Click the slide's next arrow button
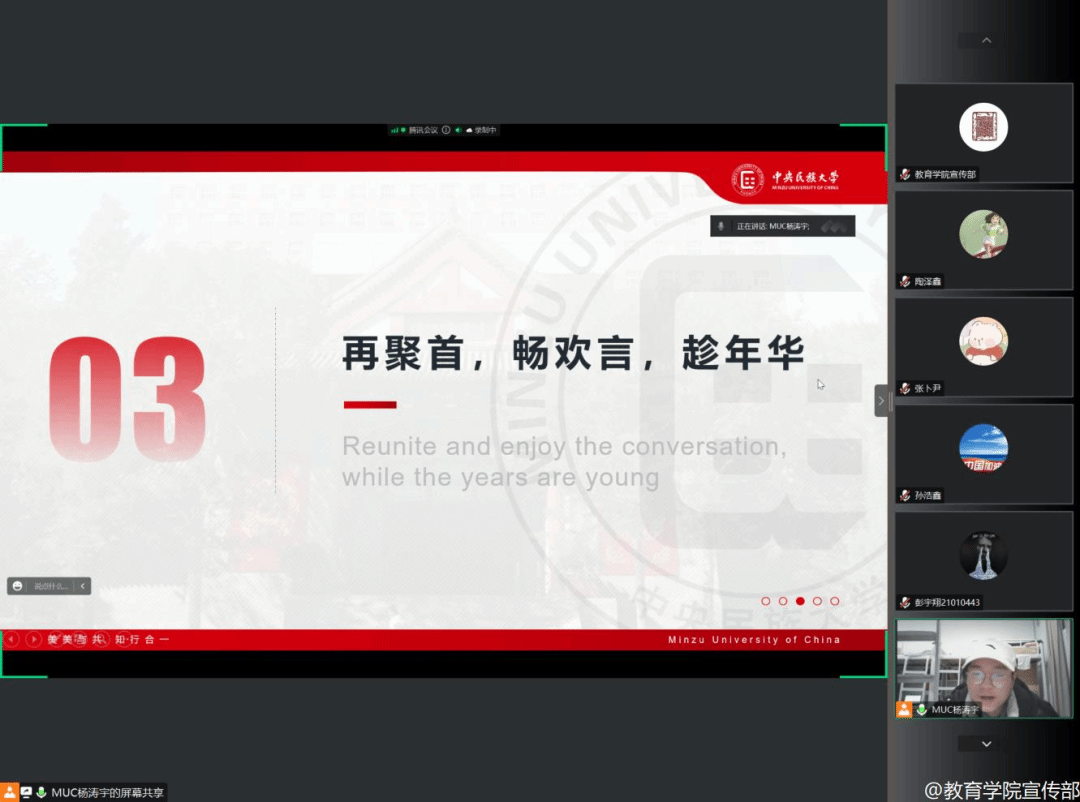This screenshot has height=802, width=1080. 34,639
